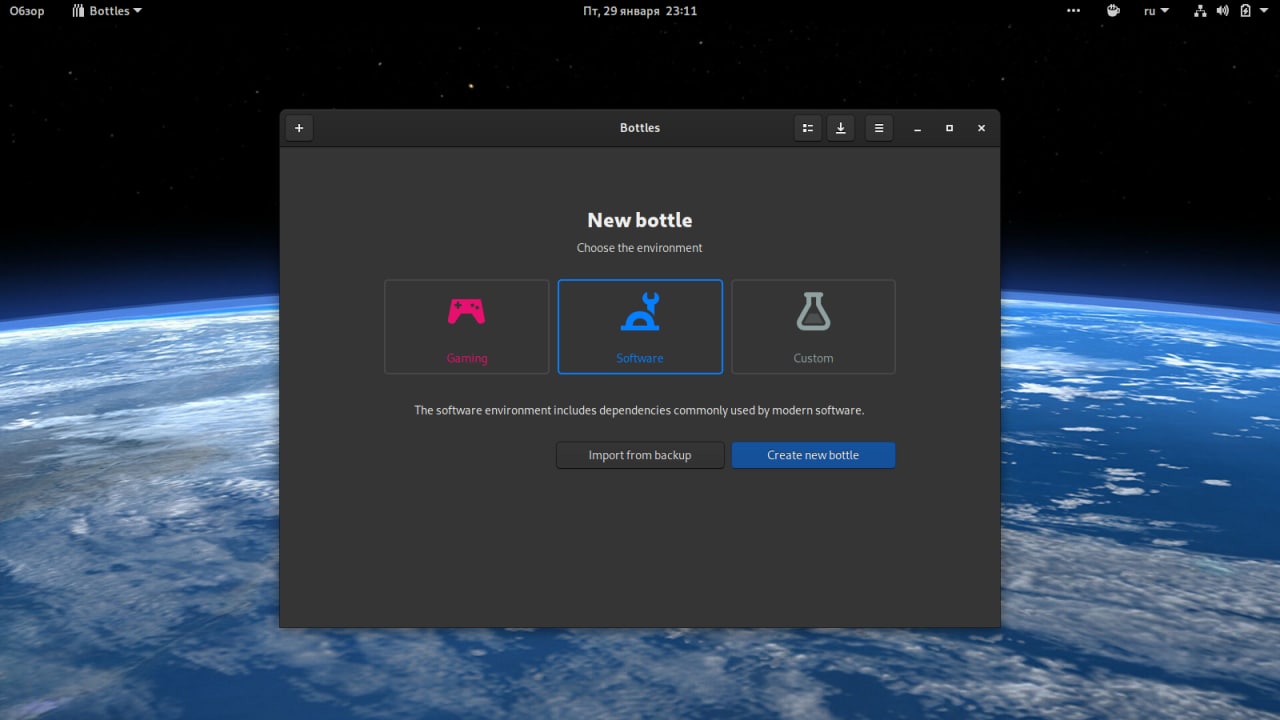The image size is (1280, 720).
Task: Click the plus button to add bottle
Action: (x=299, y=128)
